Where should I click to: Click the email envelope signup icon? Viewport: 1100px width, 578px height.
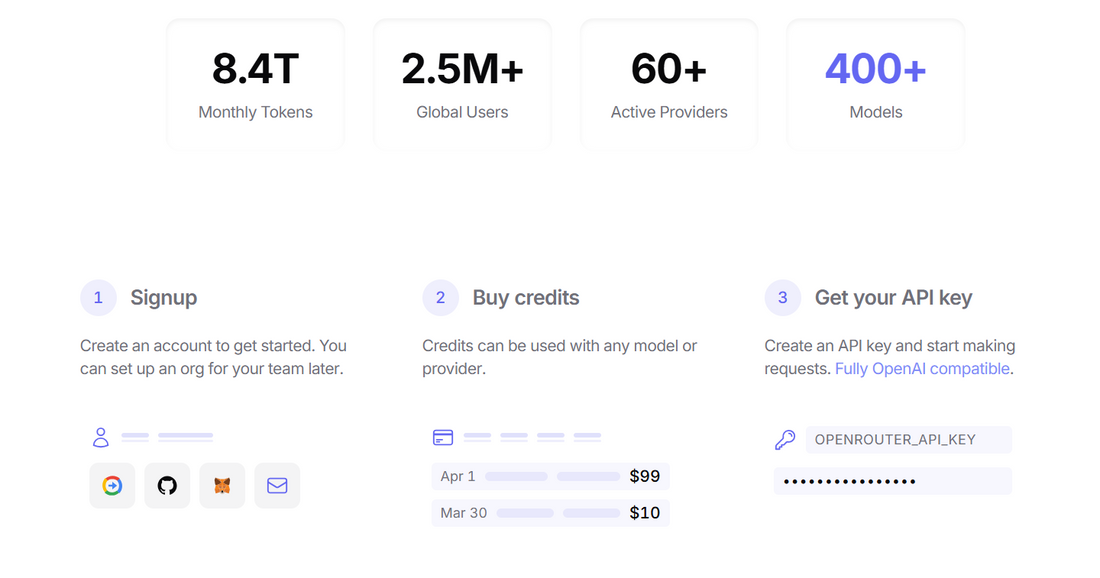tap(277, 486)
